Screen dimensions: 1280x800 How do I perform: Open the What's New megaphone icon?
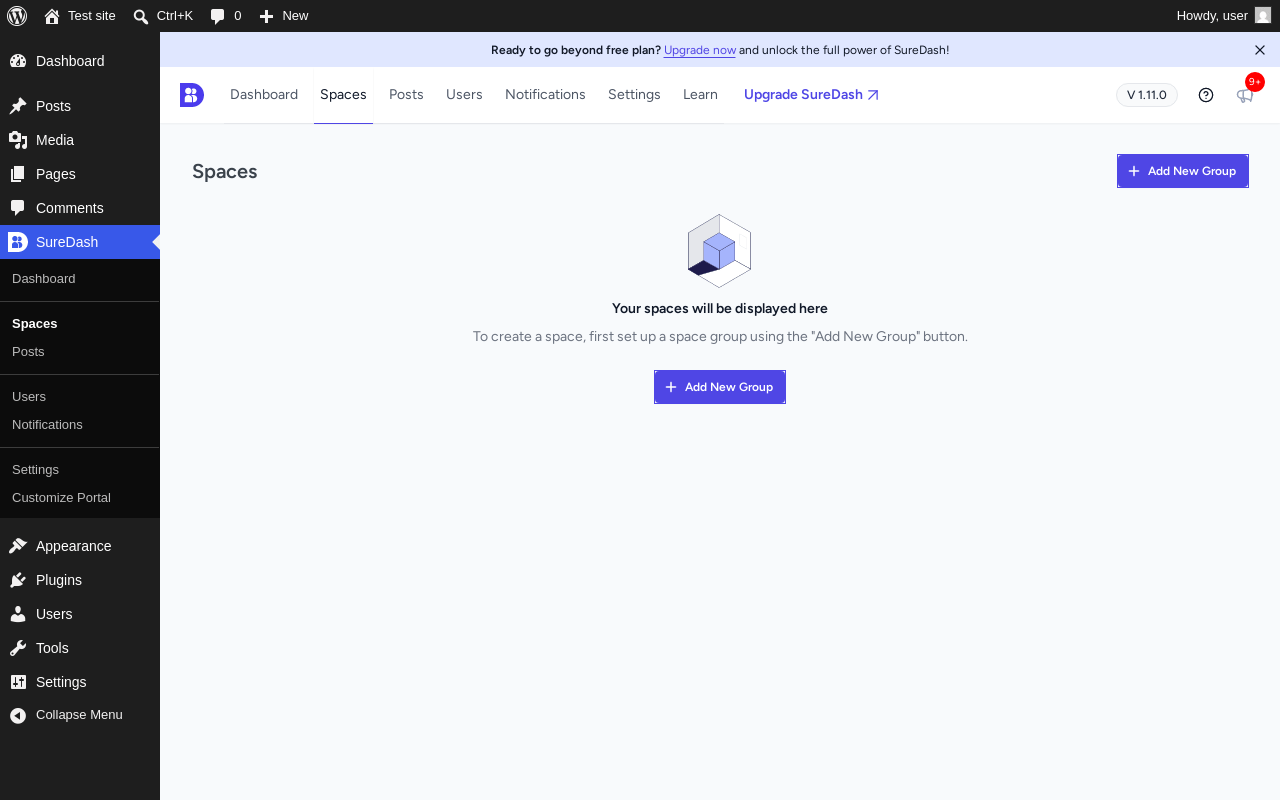(1244, 95)
